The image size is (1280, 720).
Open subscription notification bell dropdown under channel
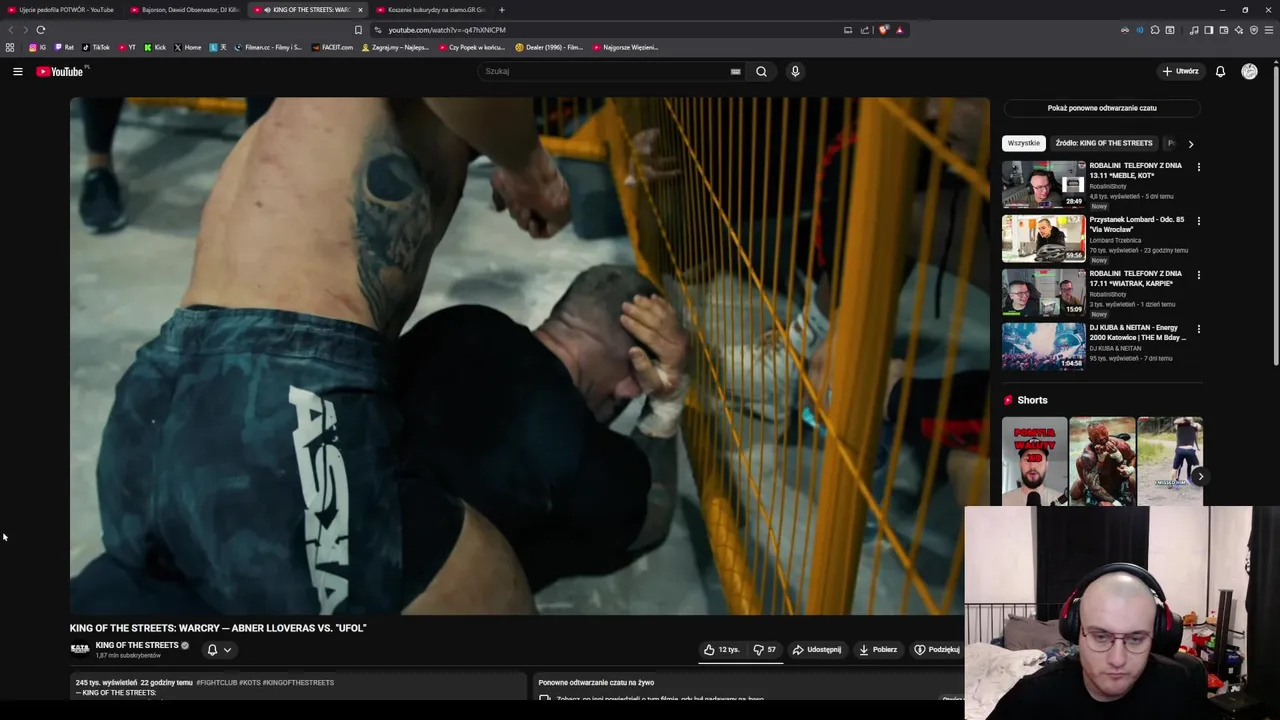(x=218, y=650)
